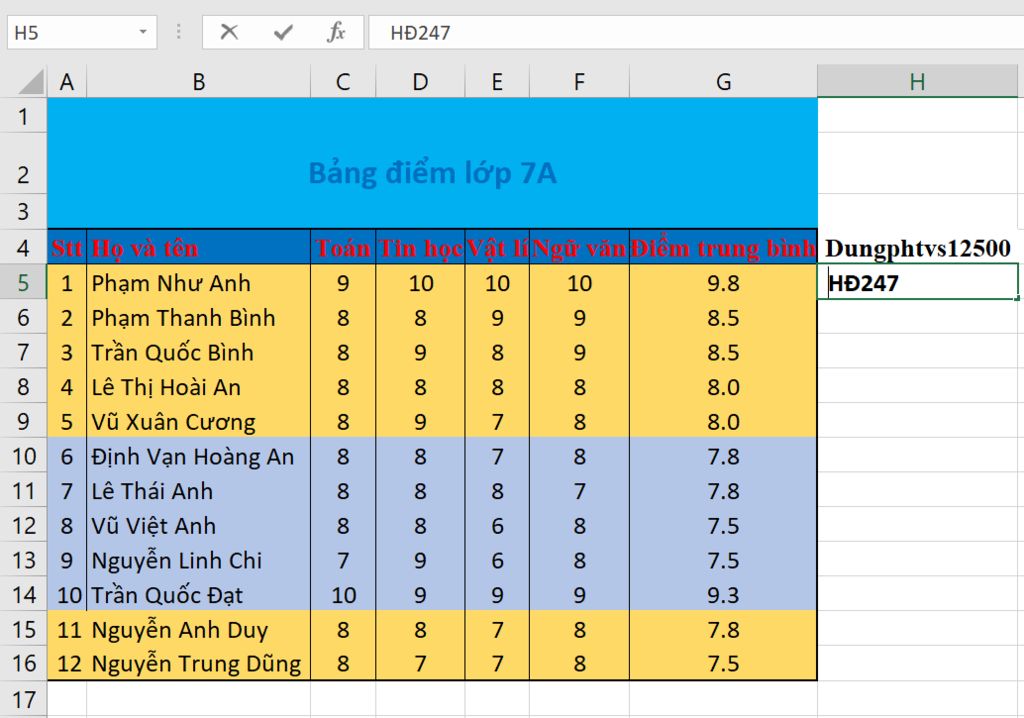Click cell containing 'Dungphtvs12500'
1024x718 pixels.
click(918, 248)
